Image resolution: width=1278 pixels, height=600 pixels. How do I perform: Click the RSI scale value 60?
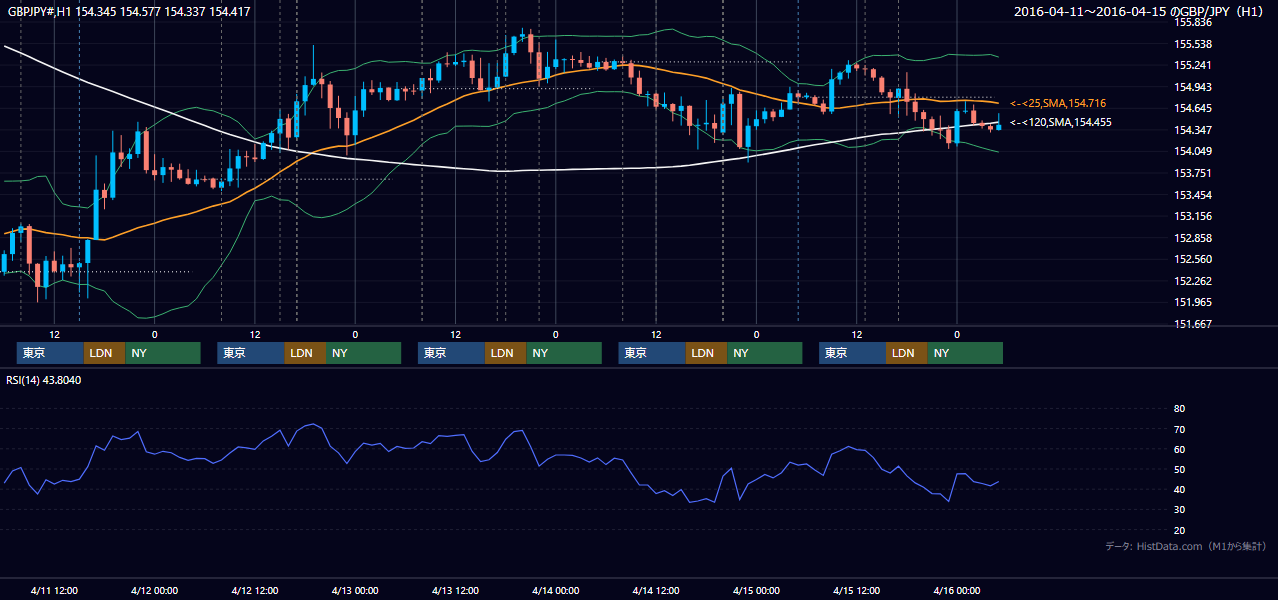[x=1179, y=449]
